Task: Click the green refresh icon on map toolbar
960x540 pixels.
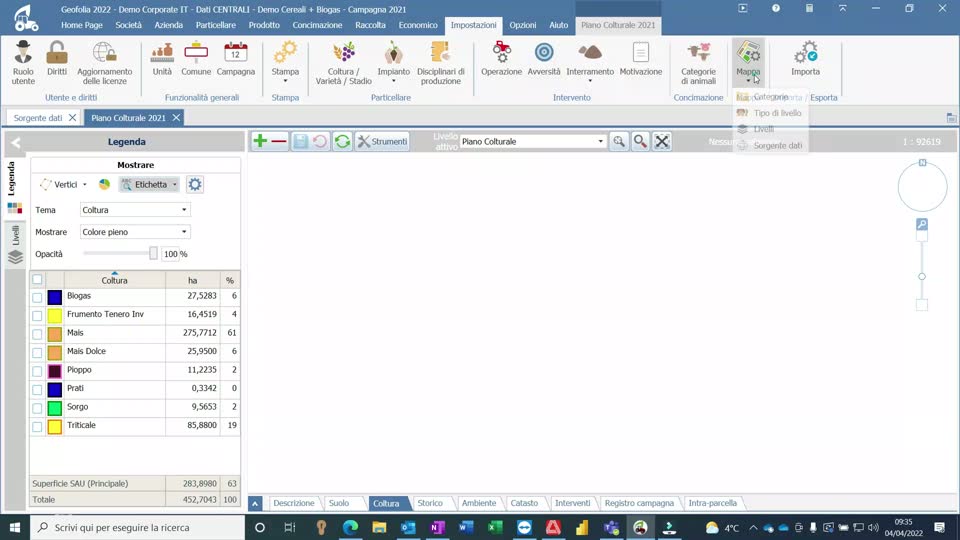Action: tap(342, 141)
